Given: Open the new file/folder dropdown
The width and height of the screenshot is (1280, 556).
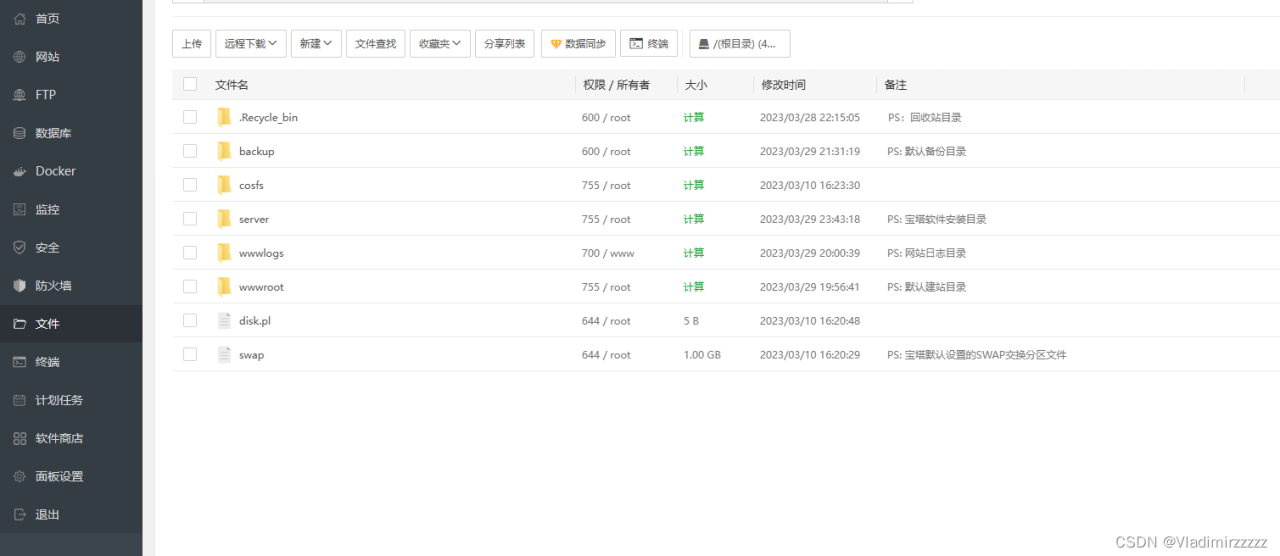Looking at the screenshot, I should pyautogui.click(x=316, y=44).
